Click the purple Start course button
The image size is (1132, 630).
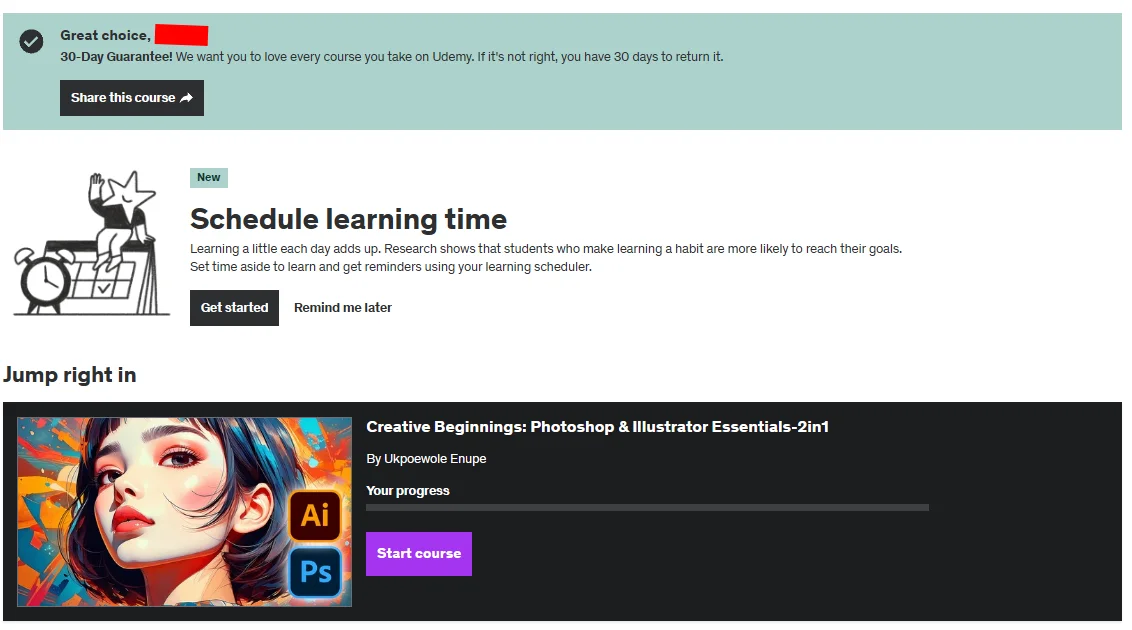(419, 554)
